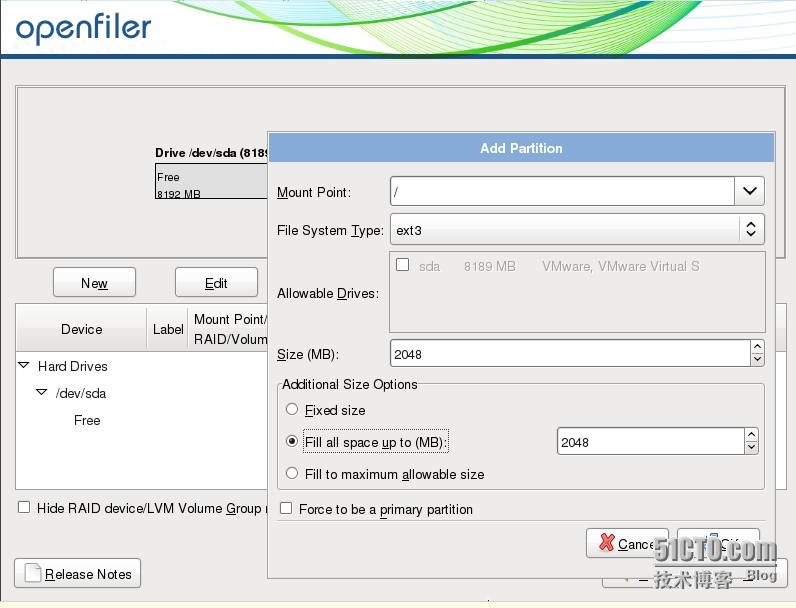Increase fill-up-to value with up arrow
This screenshot has width=796, height=608.
[751, 435]
